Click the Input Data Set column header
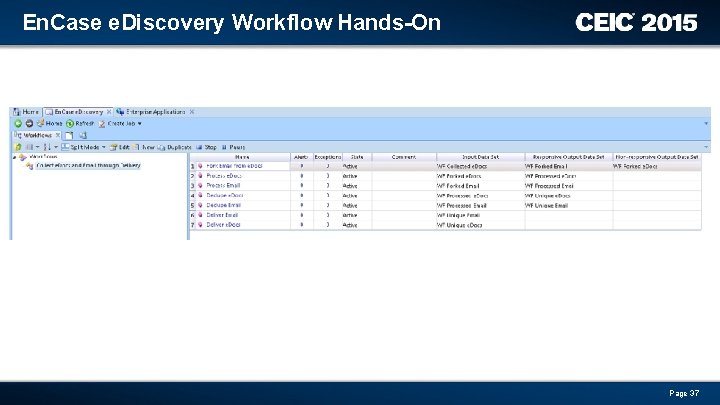720x405 pixels. click(480, 157)
